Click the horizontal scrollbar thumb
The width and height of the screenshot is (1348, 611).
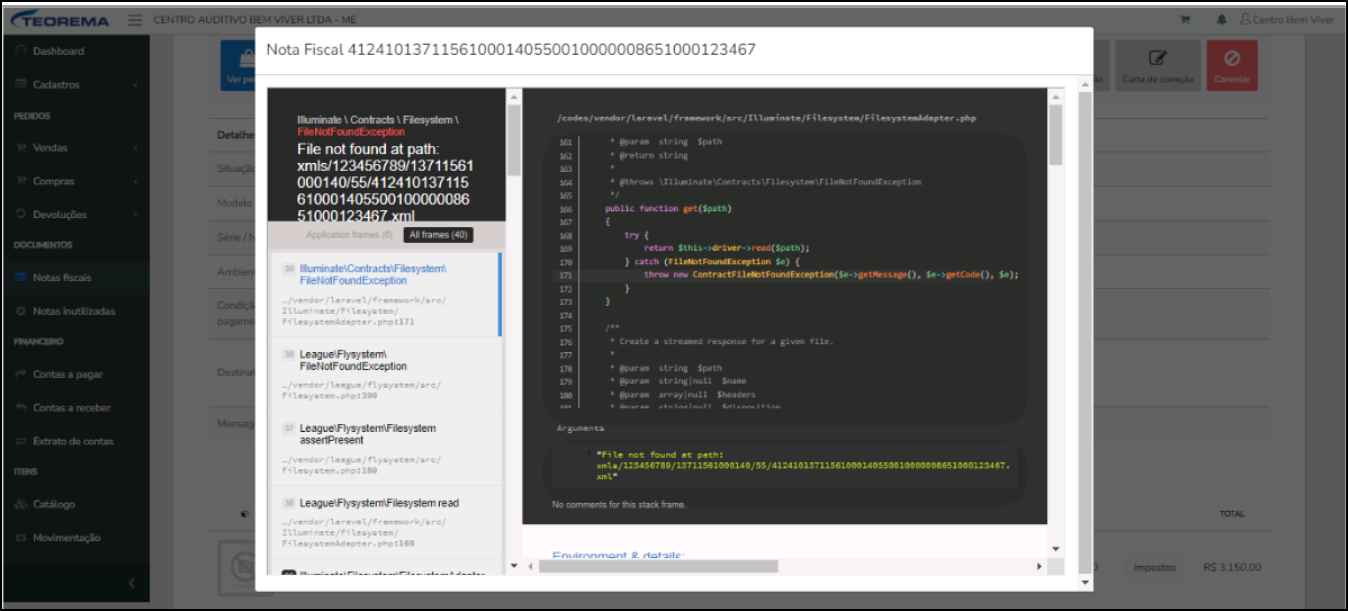click(x=658, y=566)
